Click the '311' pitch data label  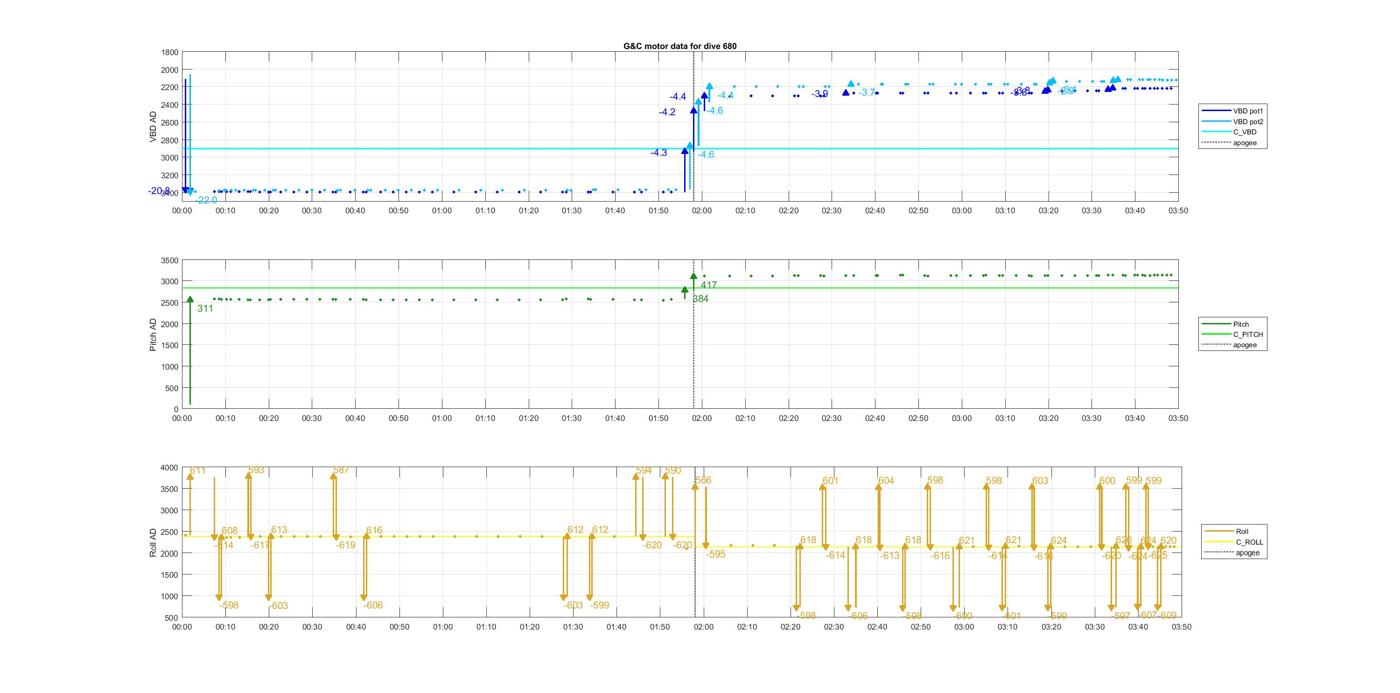(205, 309)
